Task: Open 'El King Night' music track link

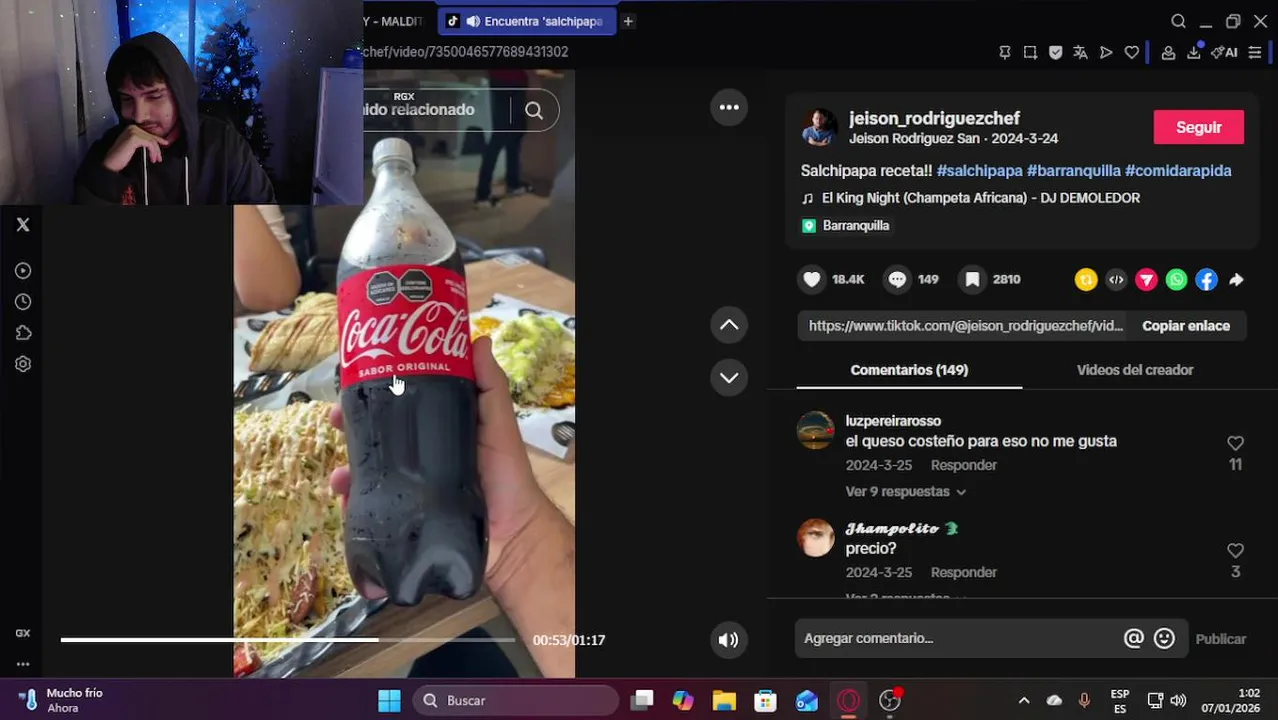Action: (981, 198)
